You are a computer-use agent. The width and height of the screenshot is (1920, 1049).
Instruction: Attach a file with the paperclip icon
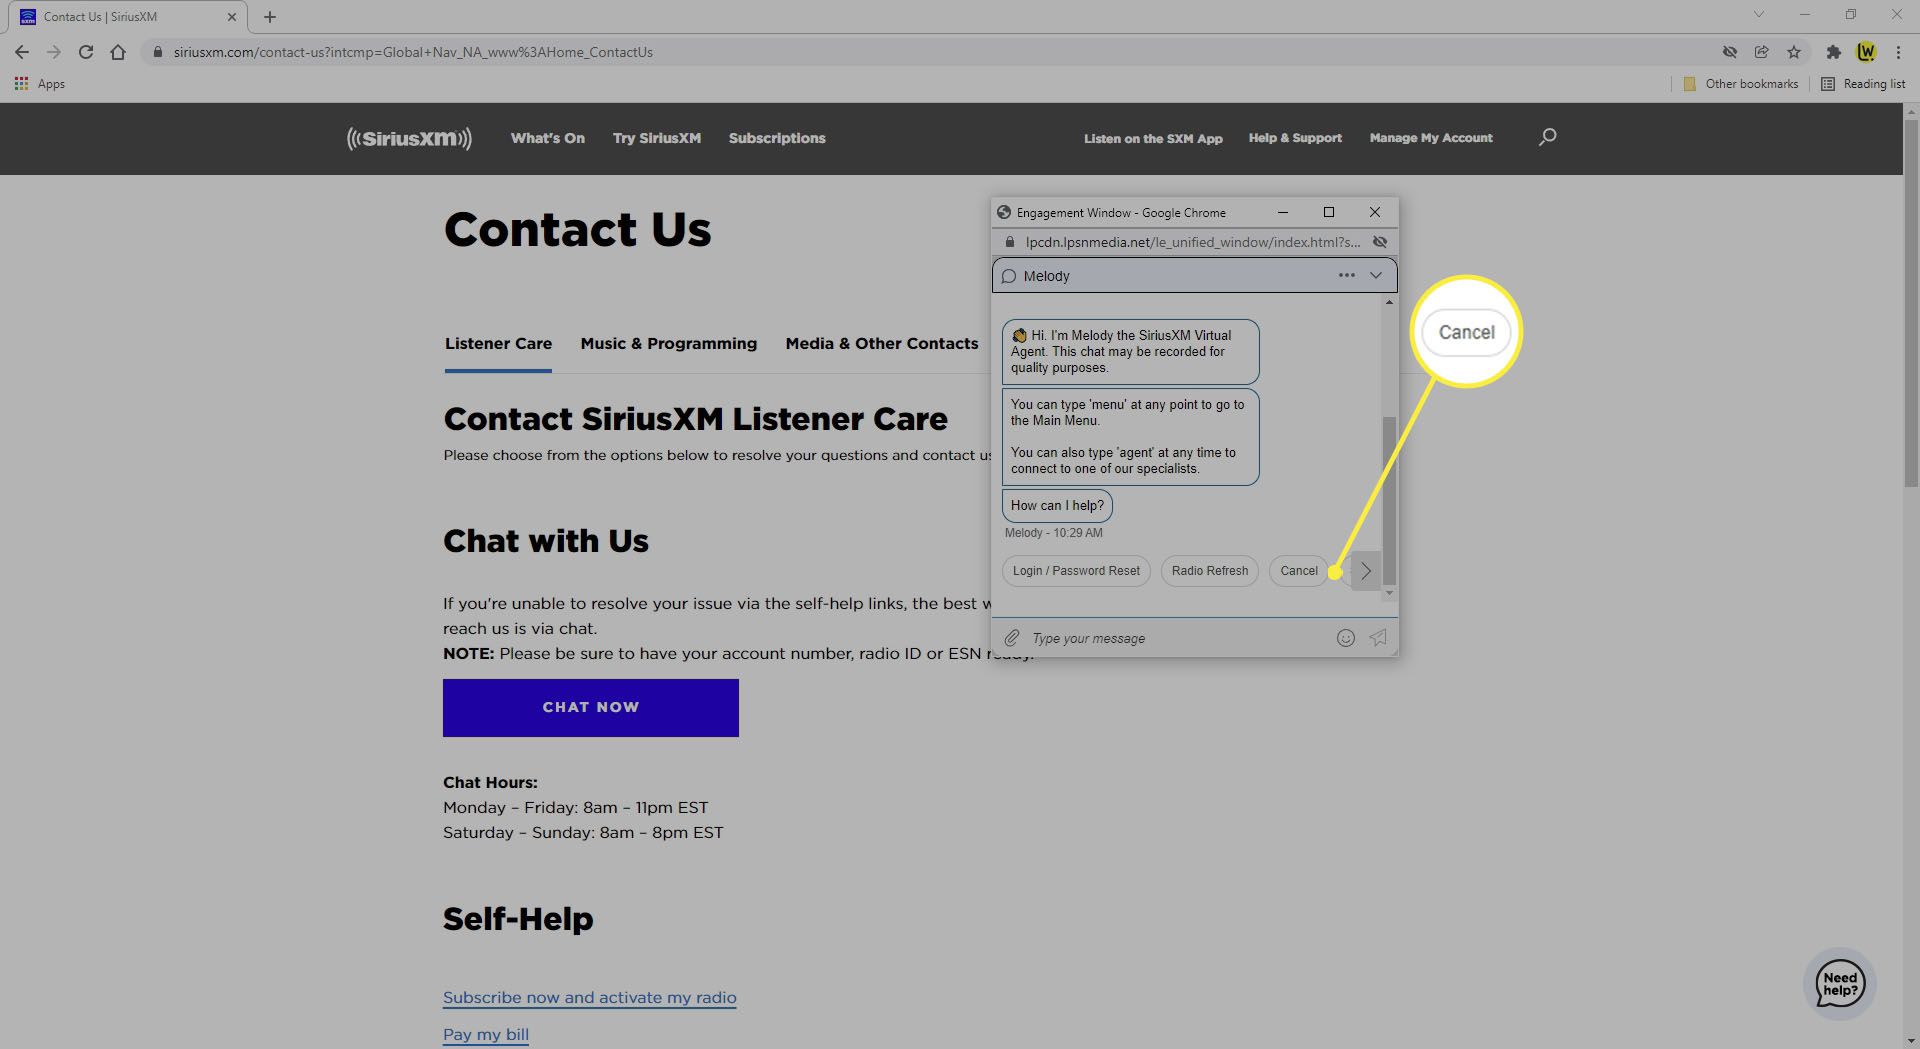(1012, 638)
